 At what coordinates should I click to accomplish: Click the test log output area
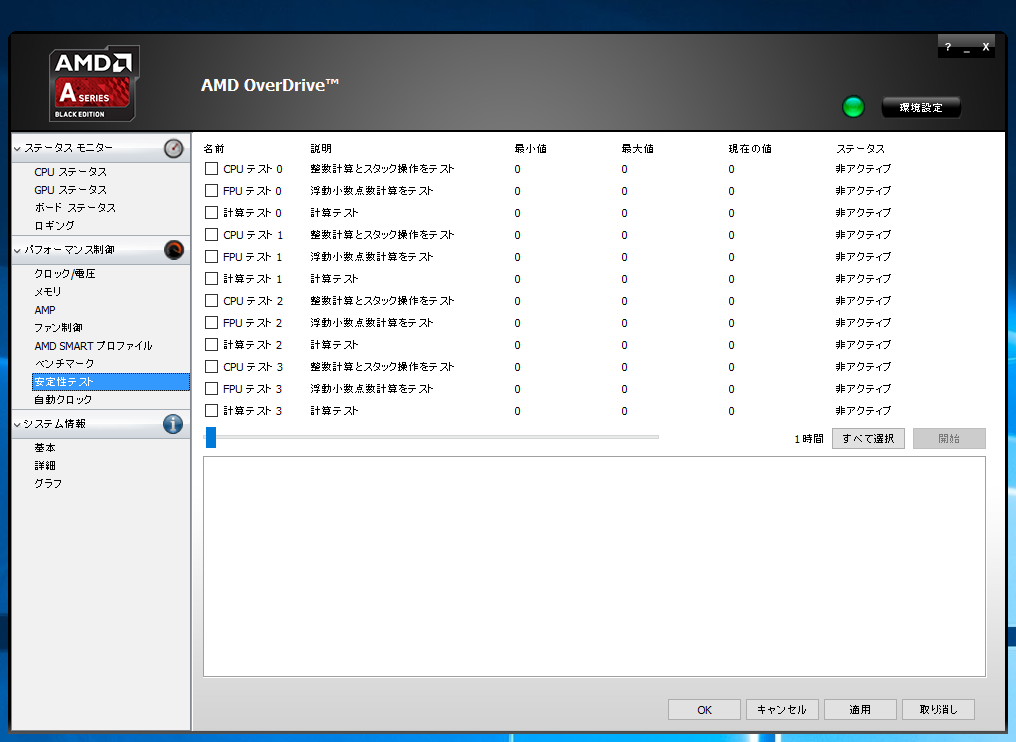coord(594,567)
